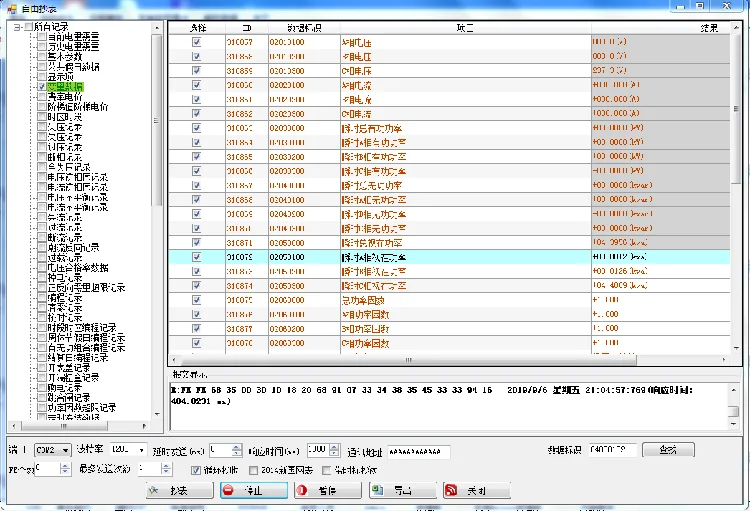This screenshot has height=511, width=750.
Task: Click the table's horizontal scrollbar thumb
Action: 408,360
